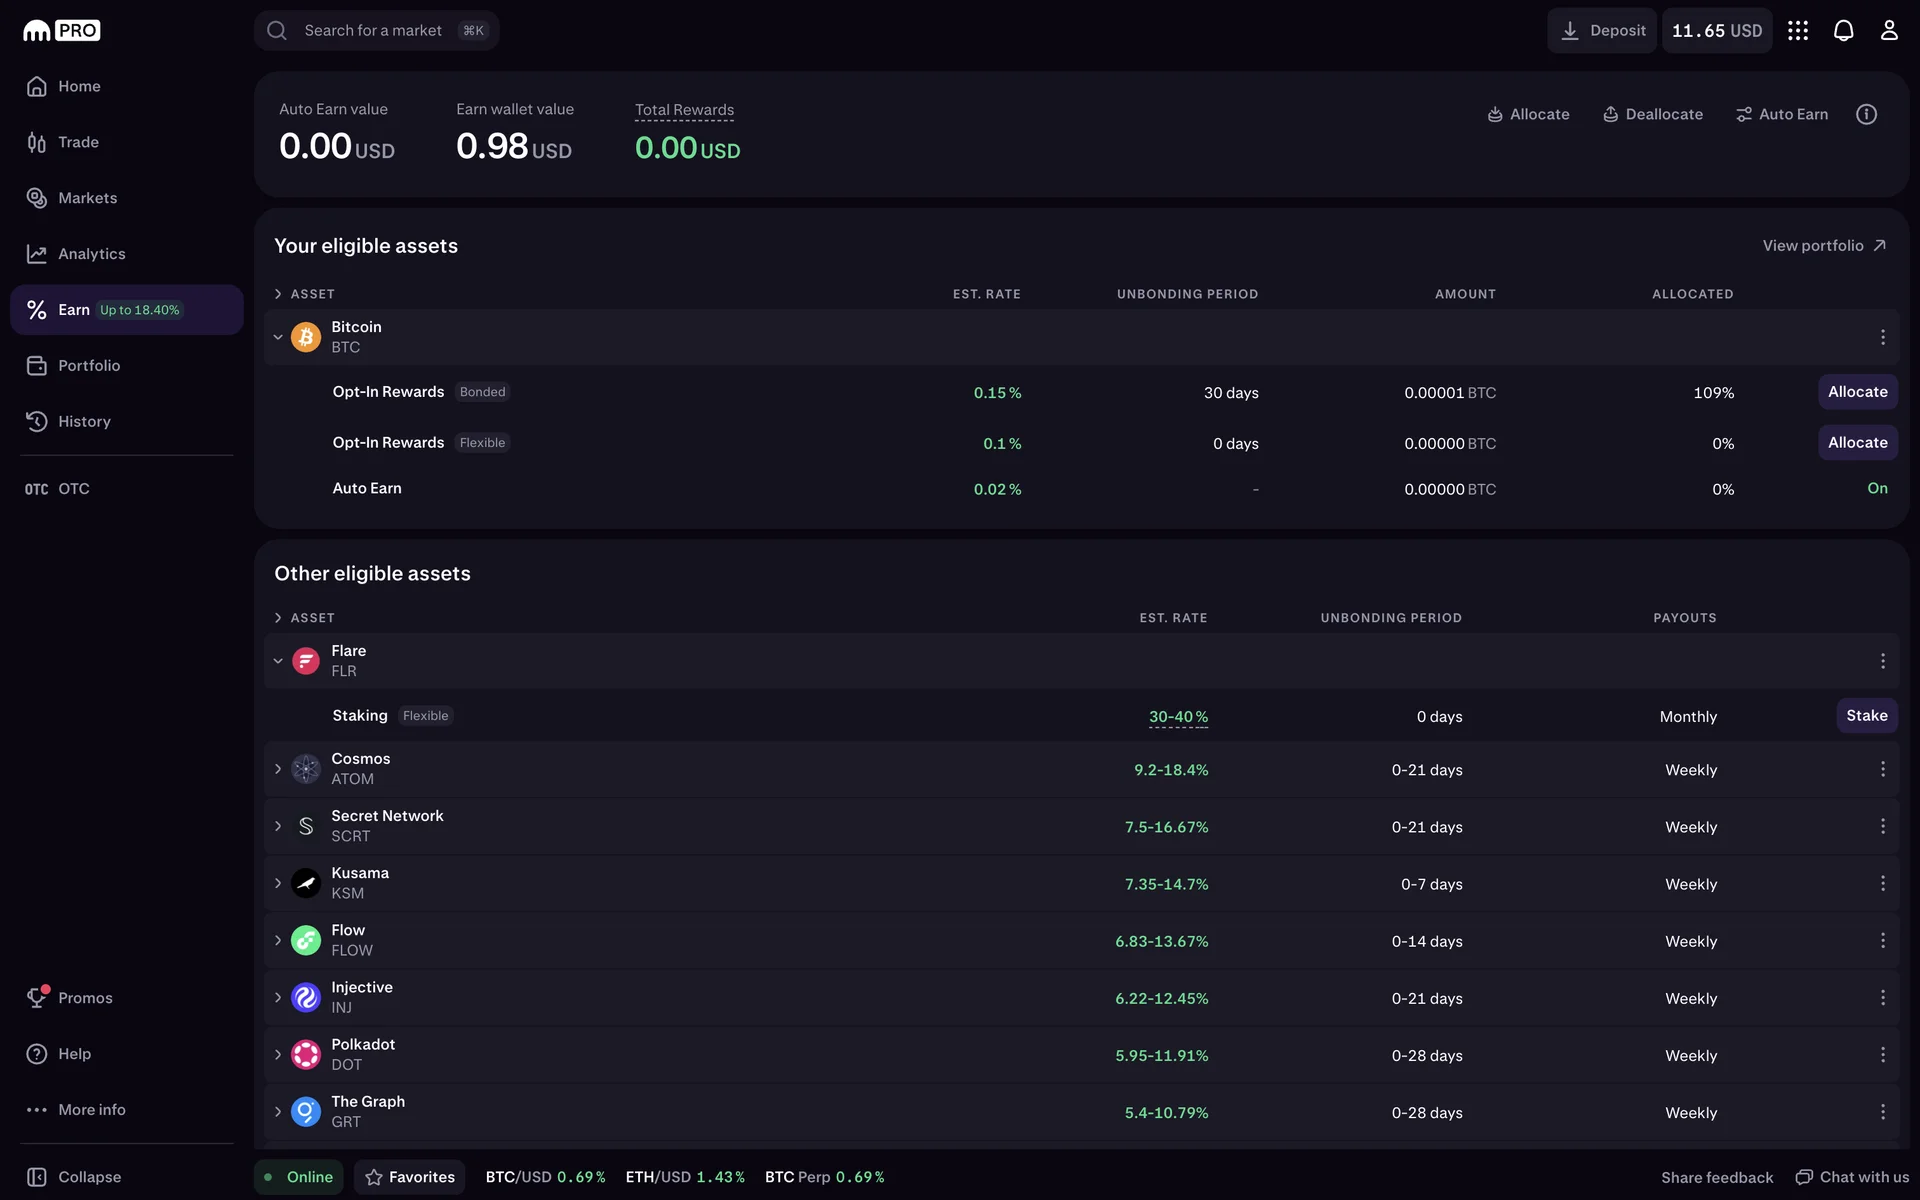The width and height of the screenshot is (1920, 1200).
Task: Go to Markets in sidebar
Action: pyautogui.click(x=87, y=198)
